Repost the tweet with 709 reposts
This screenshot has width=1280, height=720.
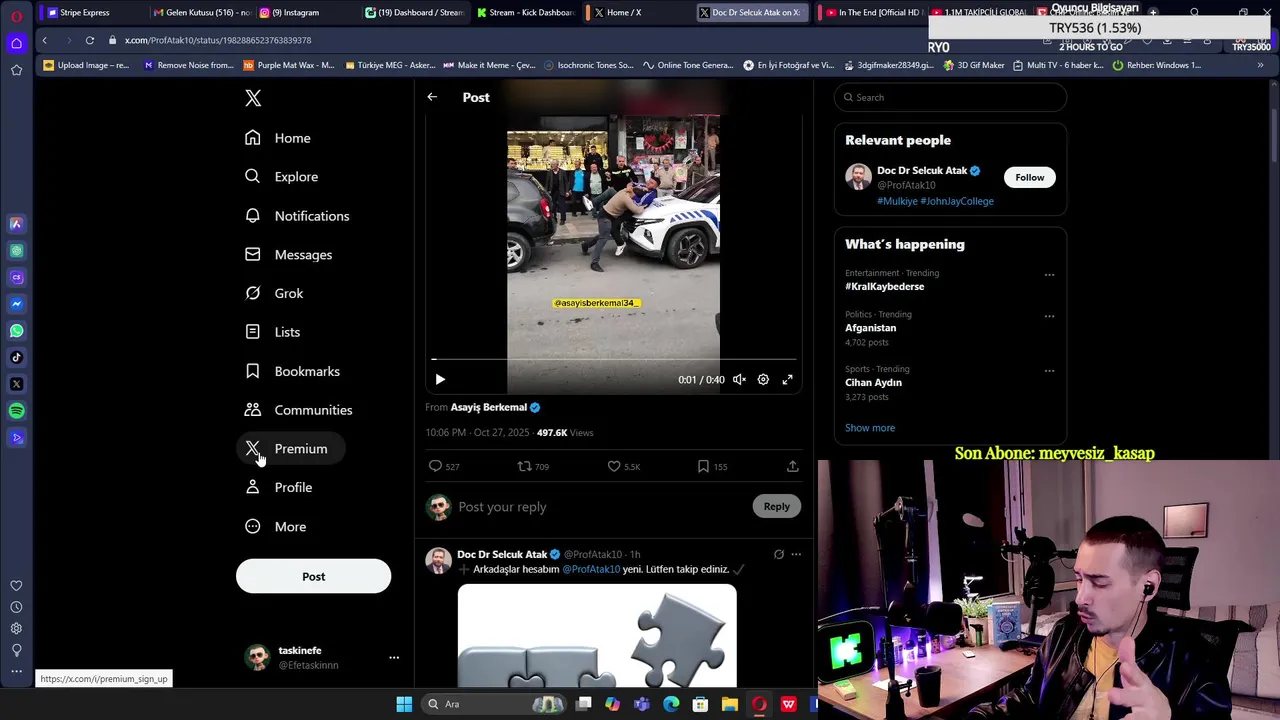coord(532,467)
